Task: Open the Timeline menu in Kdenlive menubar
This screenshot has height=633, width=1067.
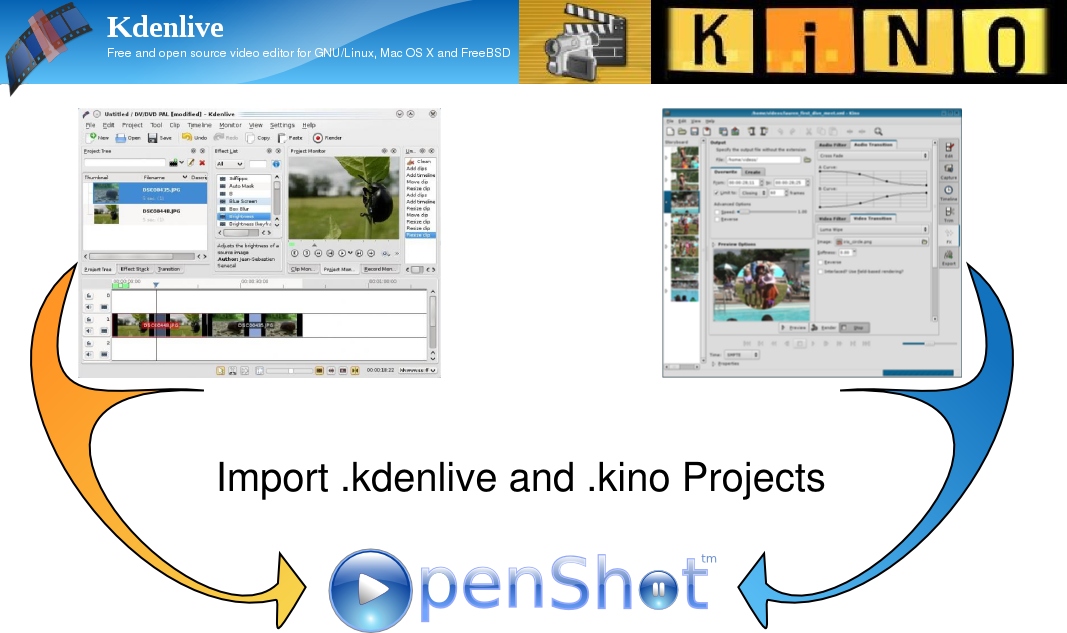Action: [x=199, y=125]
